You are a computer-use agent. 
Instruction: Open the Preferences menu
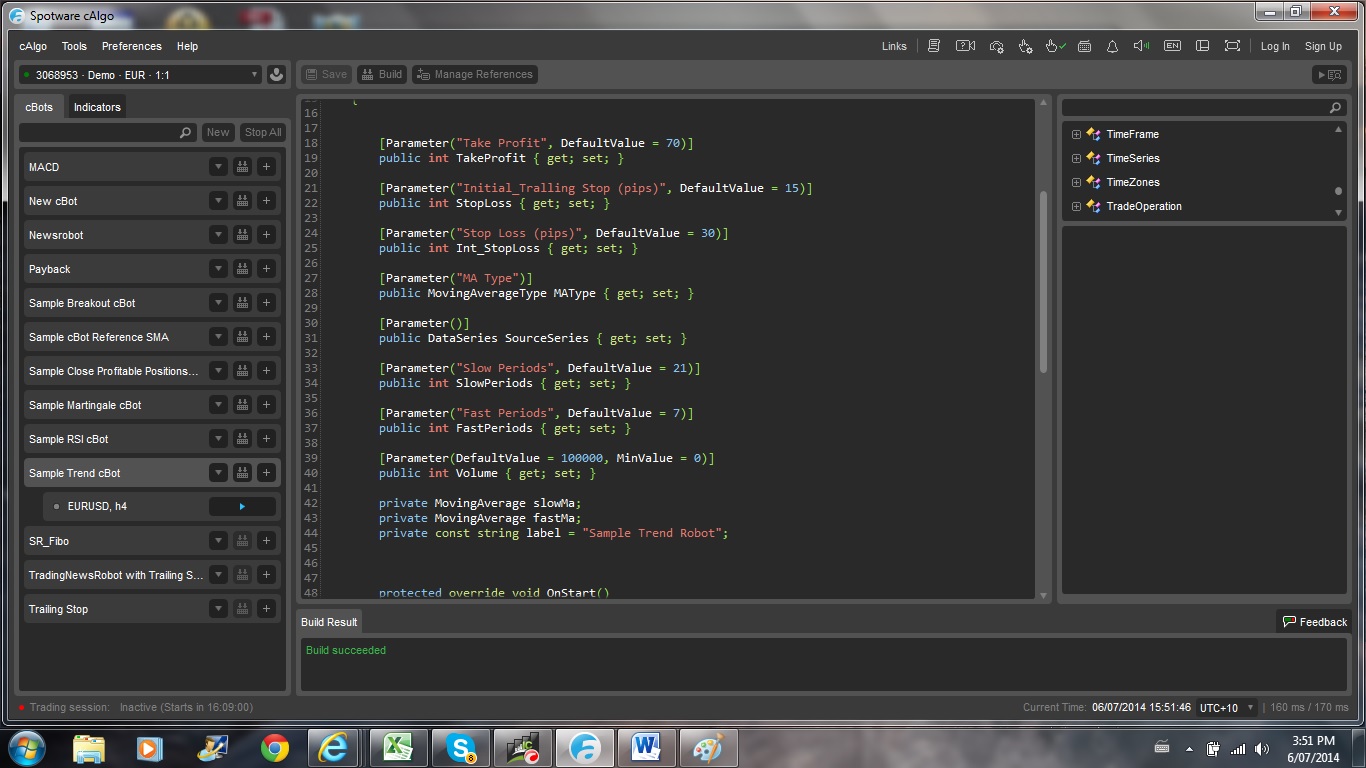pos(131,46)
